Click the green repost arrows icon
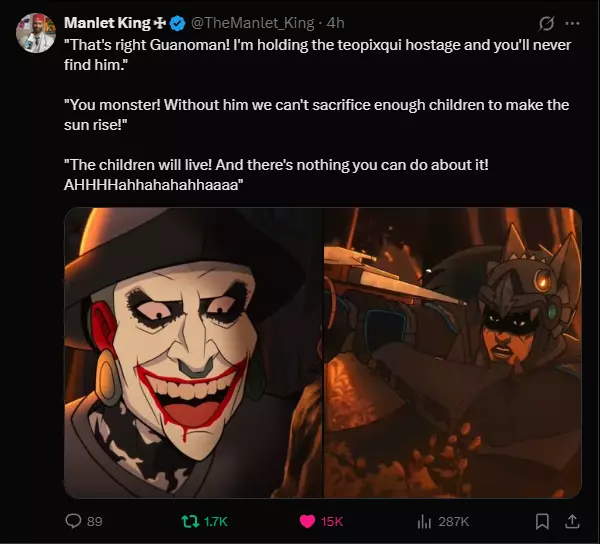This screenshot has height=544, width=600. point(190,521)
